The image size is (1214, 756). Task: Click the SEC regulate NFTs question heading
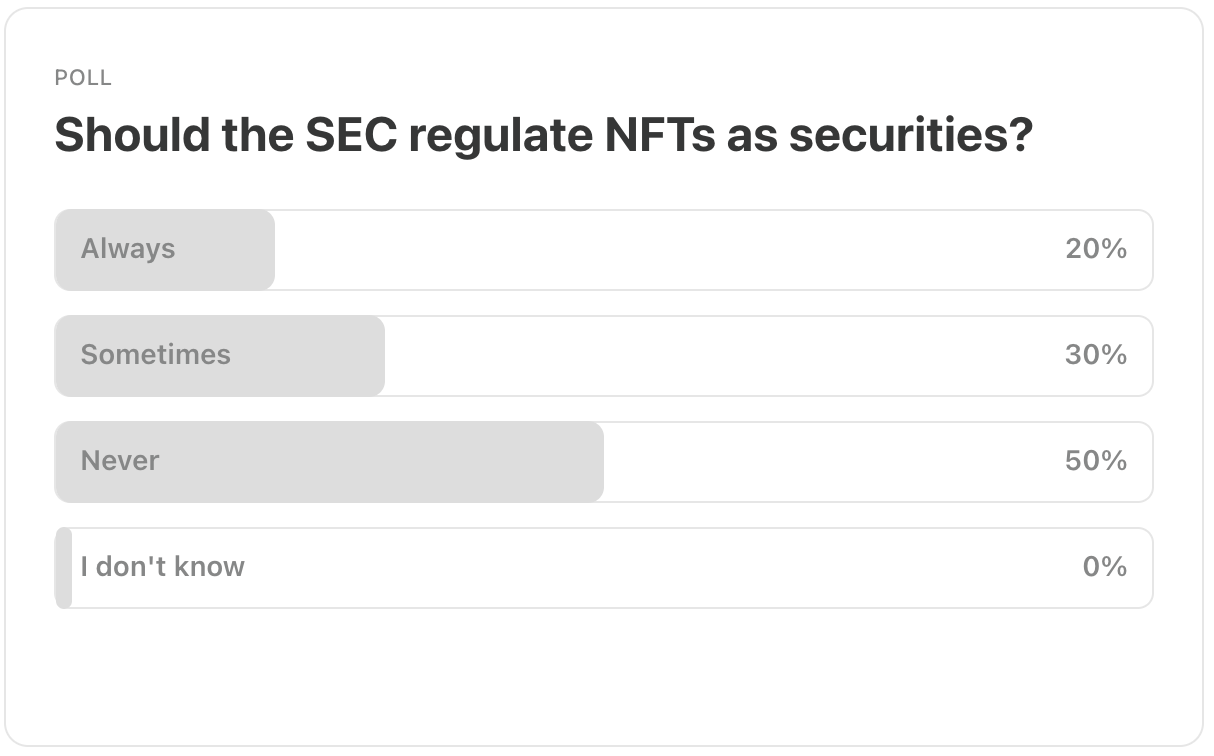click(542, 135)
